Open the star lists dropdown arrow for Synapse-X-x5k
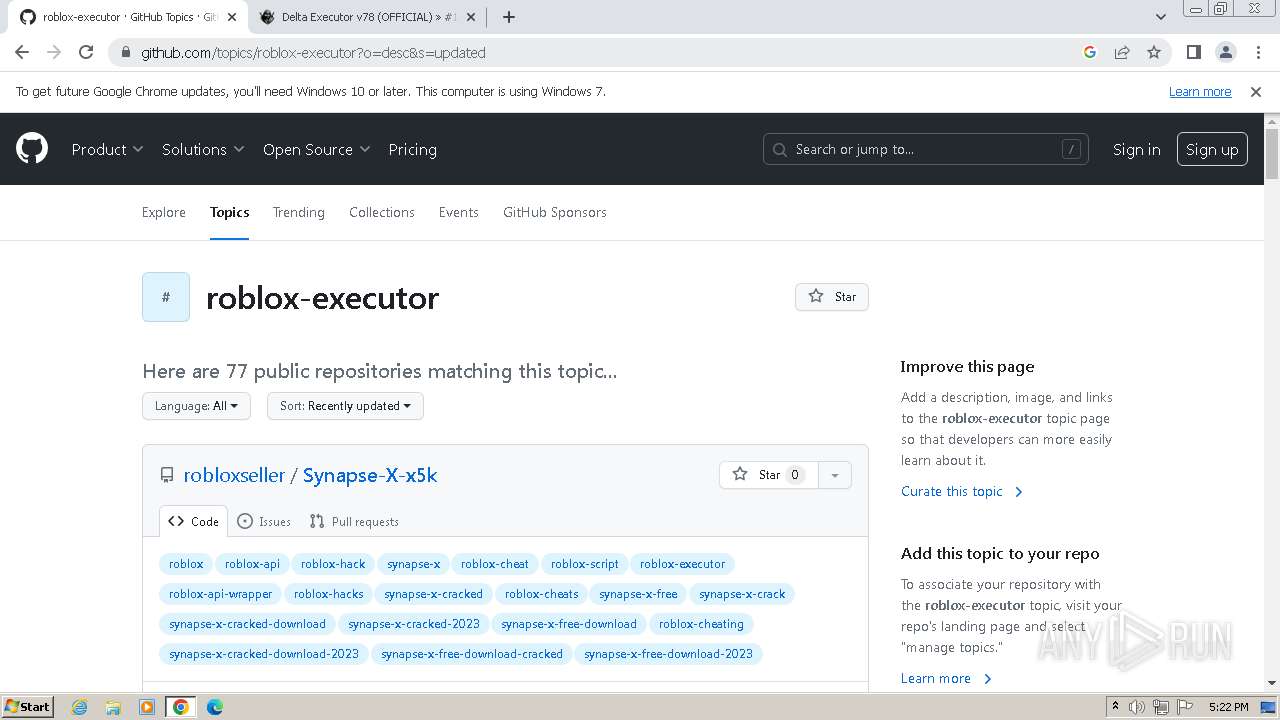This screenshot has width=1280, height=720. point(835,475)
